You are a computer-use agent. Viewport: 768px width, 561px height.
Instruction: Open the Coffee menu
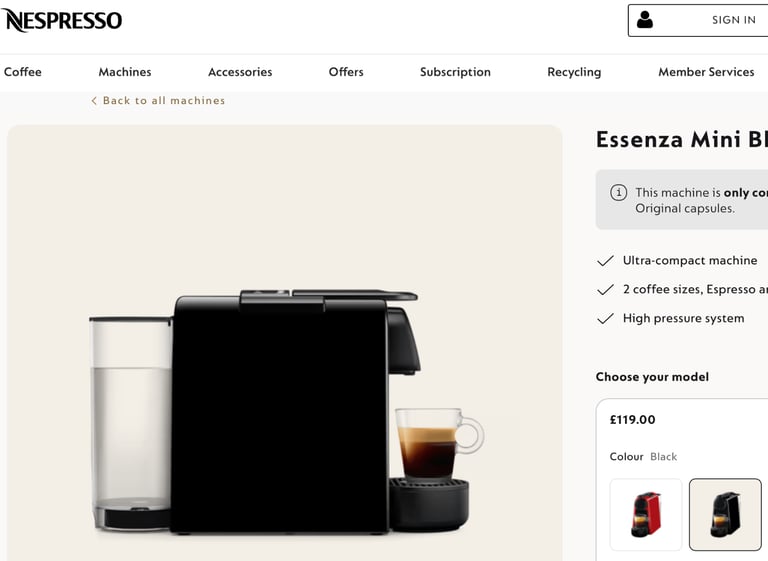[23, 72]
